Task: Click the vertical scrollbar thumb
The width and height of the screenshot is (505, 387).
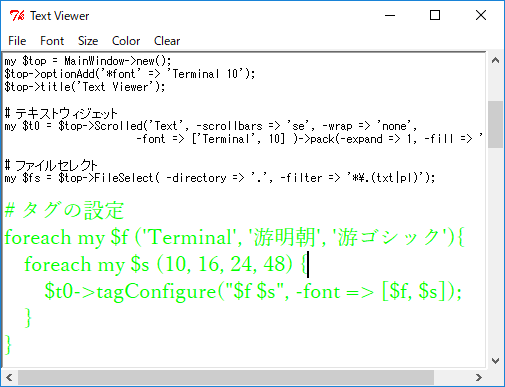Action: coord(495,124)
